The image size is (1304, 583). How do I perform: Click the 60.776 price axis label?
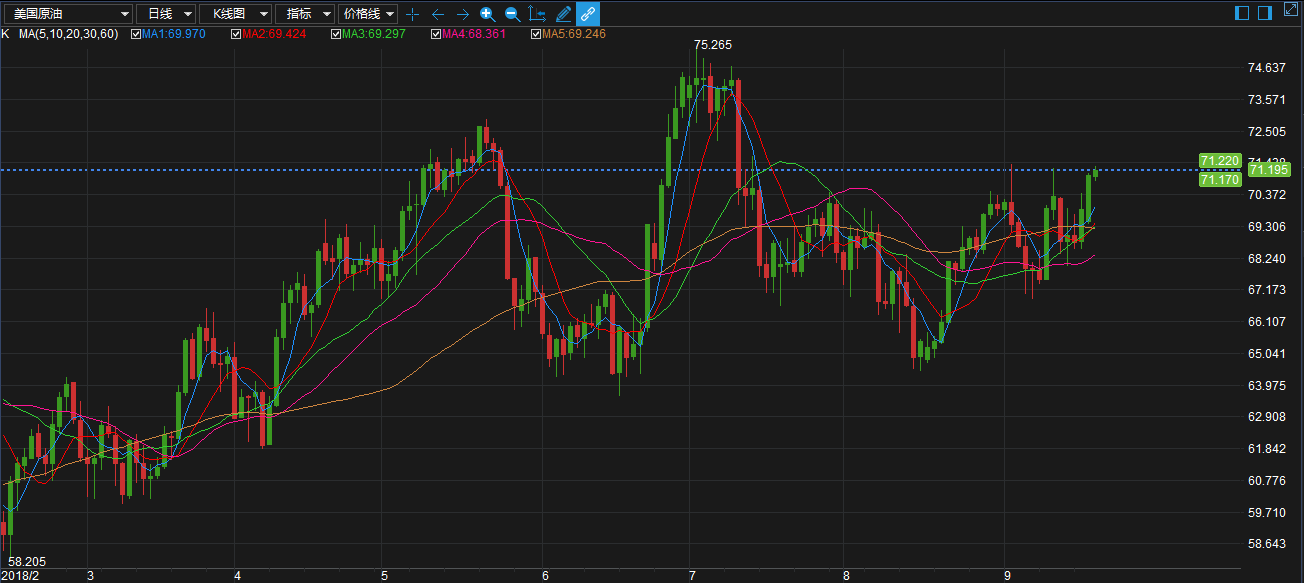[x=1267, y=481]
